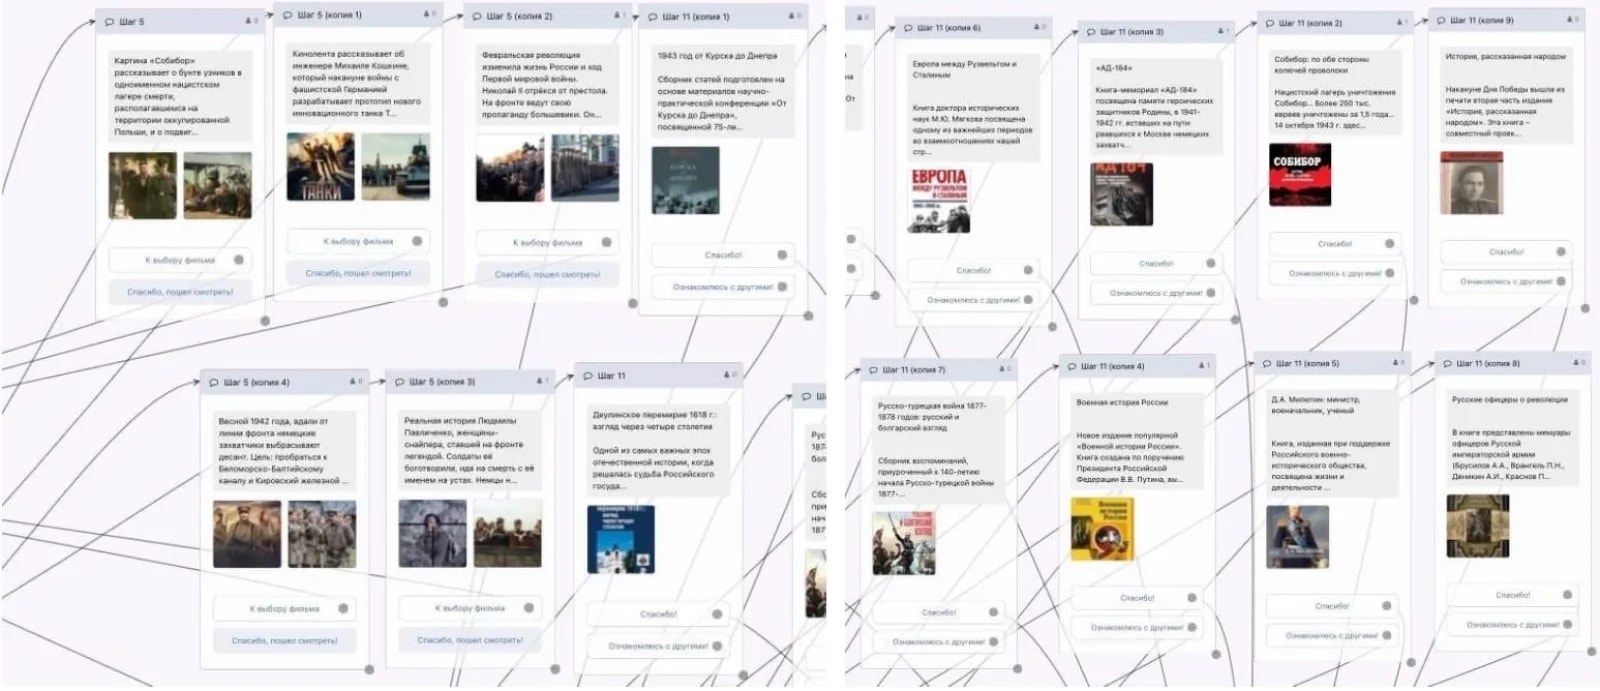
Task: Click 'Спасибо!' button in Шаг 11 (копия 1)
Action: 723,255
